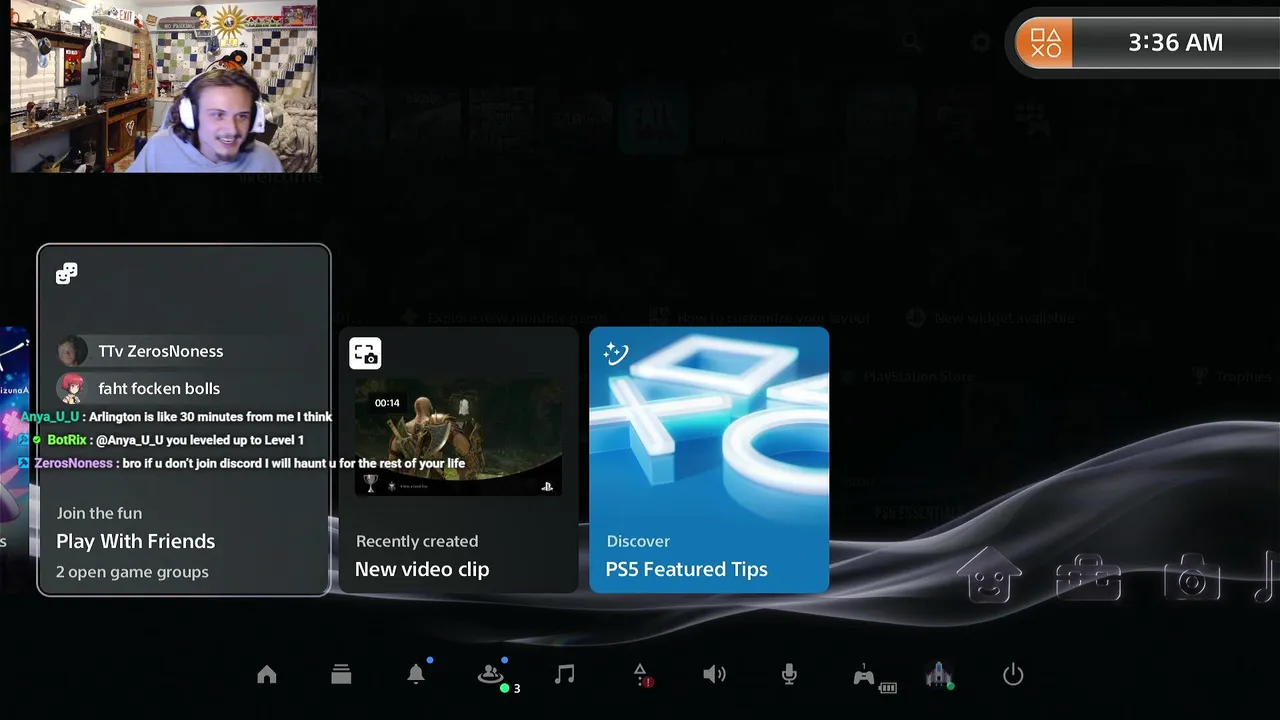Image resolution: width=1280 pixels, height=720 pixels.
Task: Select the faht focken bolls group row
Action: pyautogui.click(x=184, y=388)
